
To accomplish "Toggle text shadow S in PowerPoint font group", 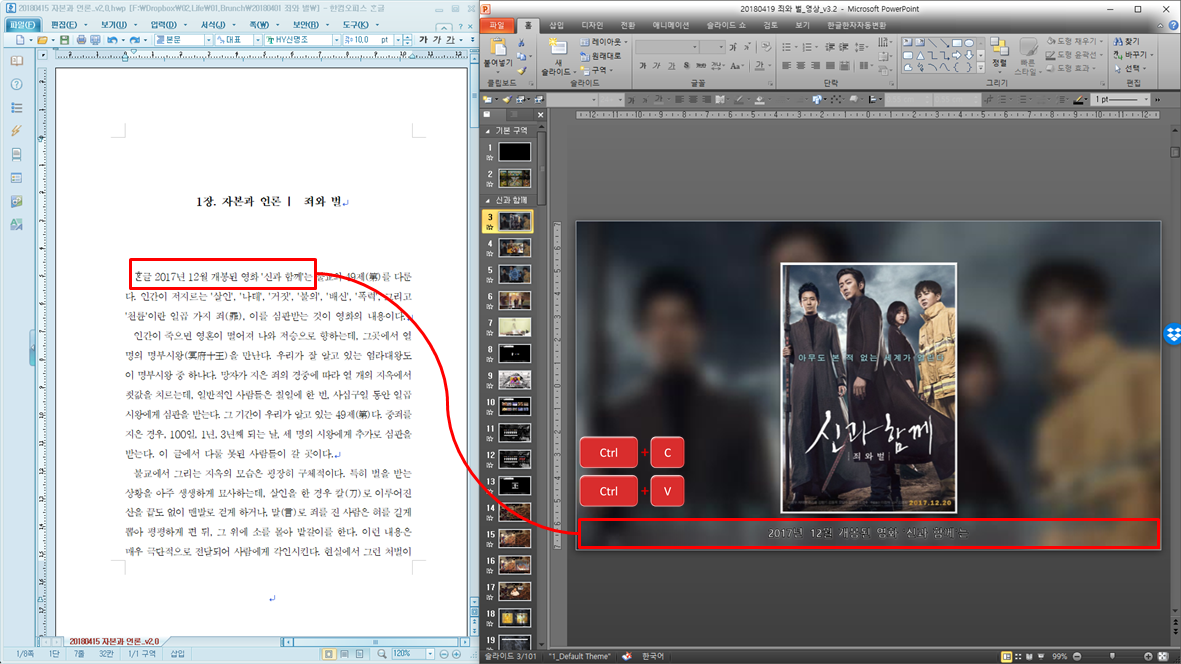I will click(686, 65).
